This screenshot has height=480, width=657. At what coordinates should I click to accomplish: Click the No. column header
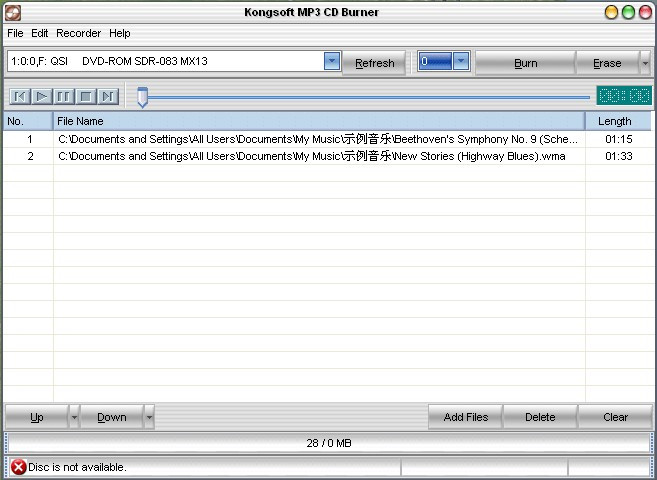point(28,121)
